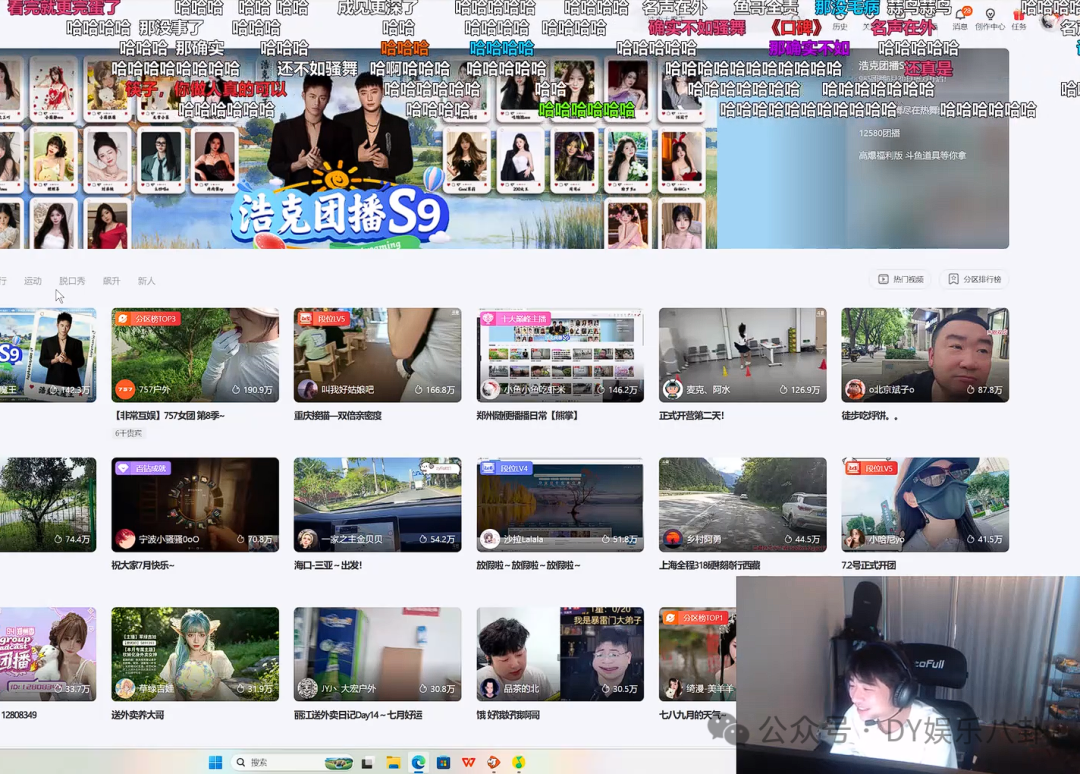Open 历史 in the top navigation
Viewport: 1080px width, 774px height.
point(840,26)
